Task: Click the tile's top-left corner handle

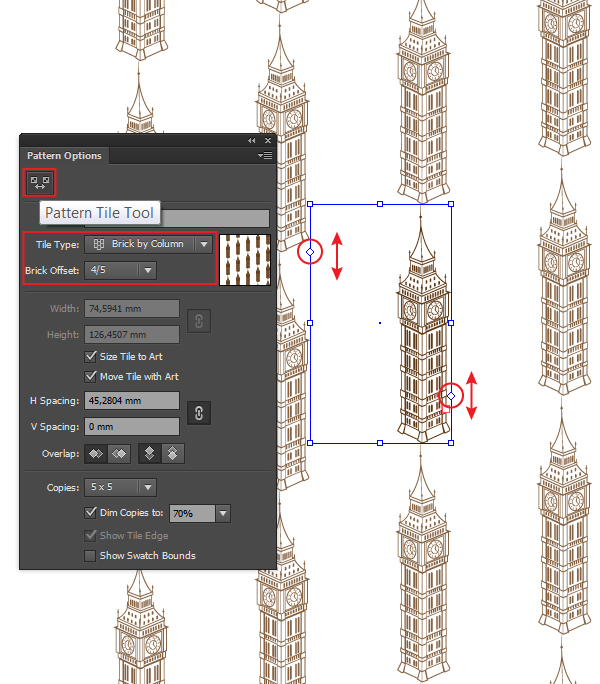Action: coord(310,204)
